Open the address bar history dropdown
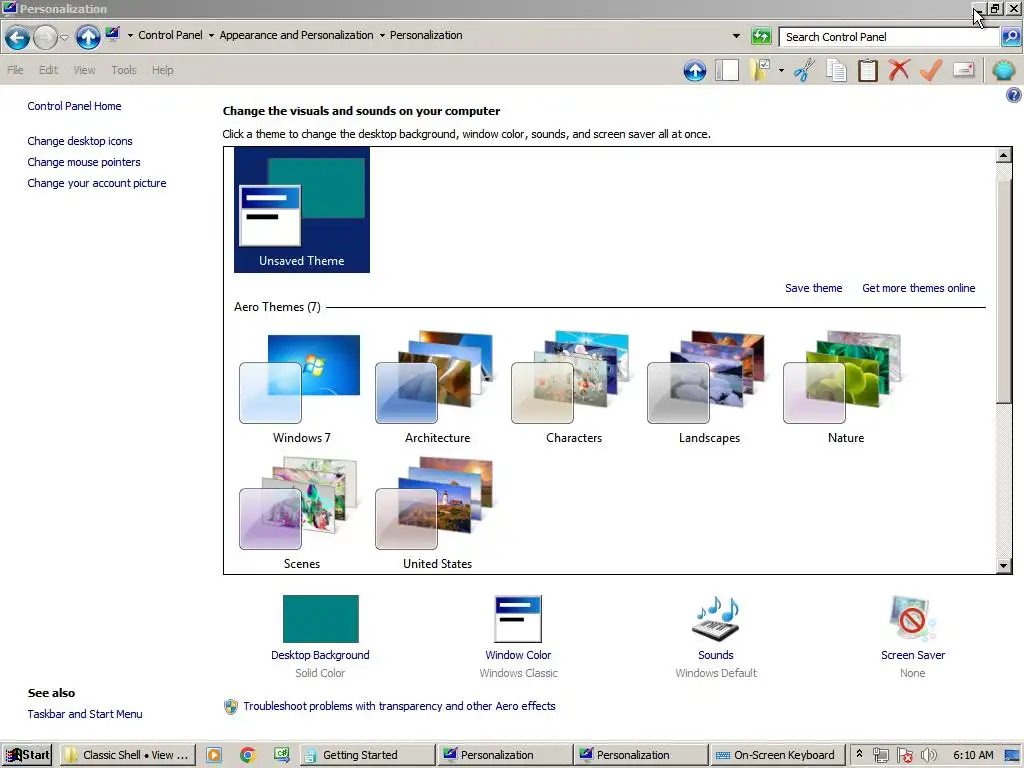Image resolution: width=1024 pixels, height=768 pixels. click(736, 36)
